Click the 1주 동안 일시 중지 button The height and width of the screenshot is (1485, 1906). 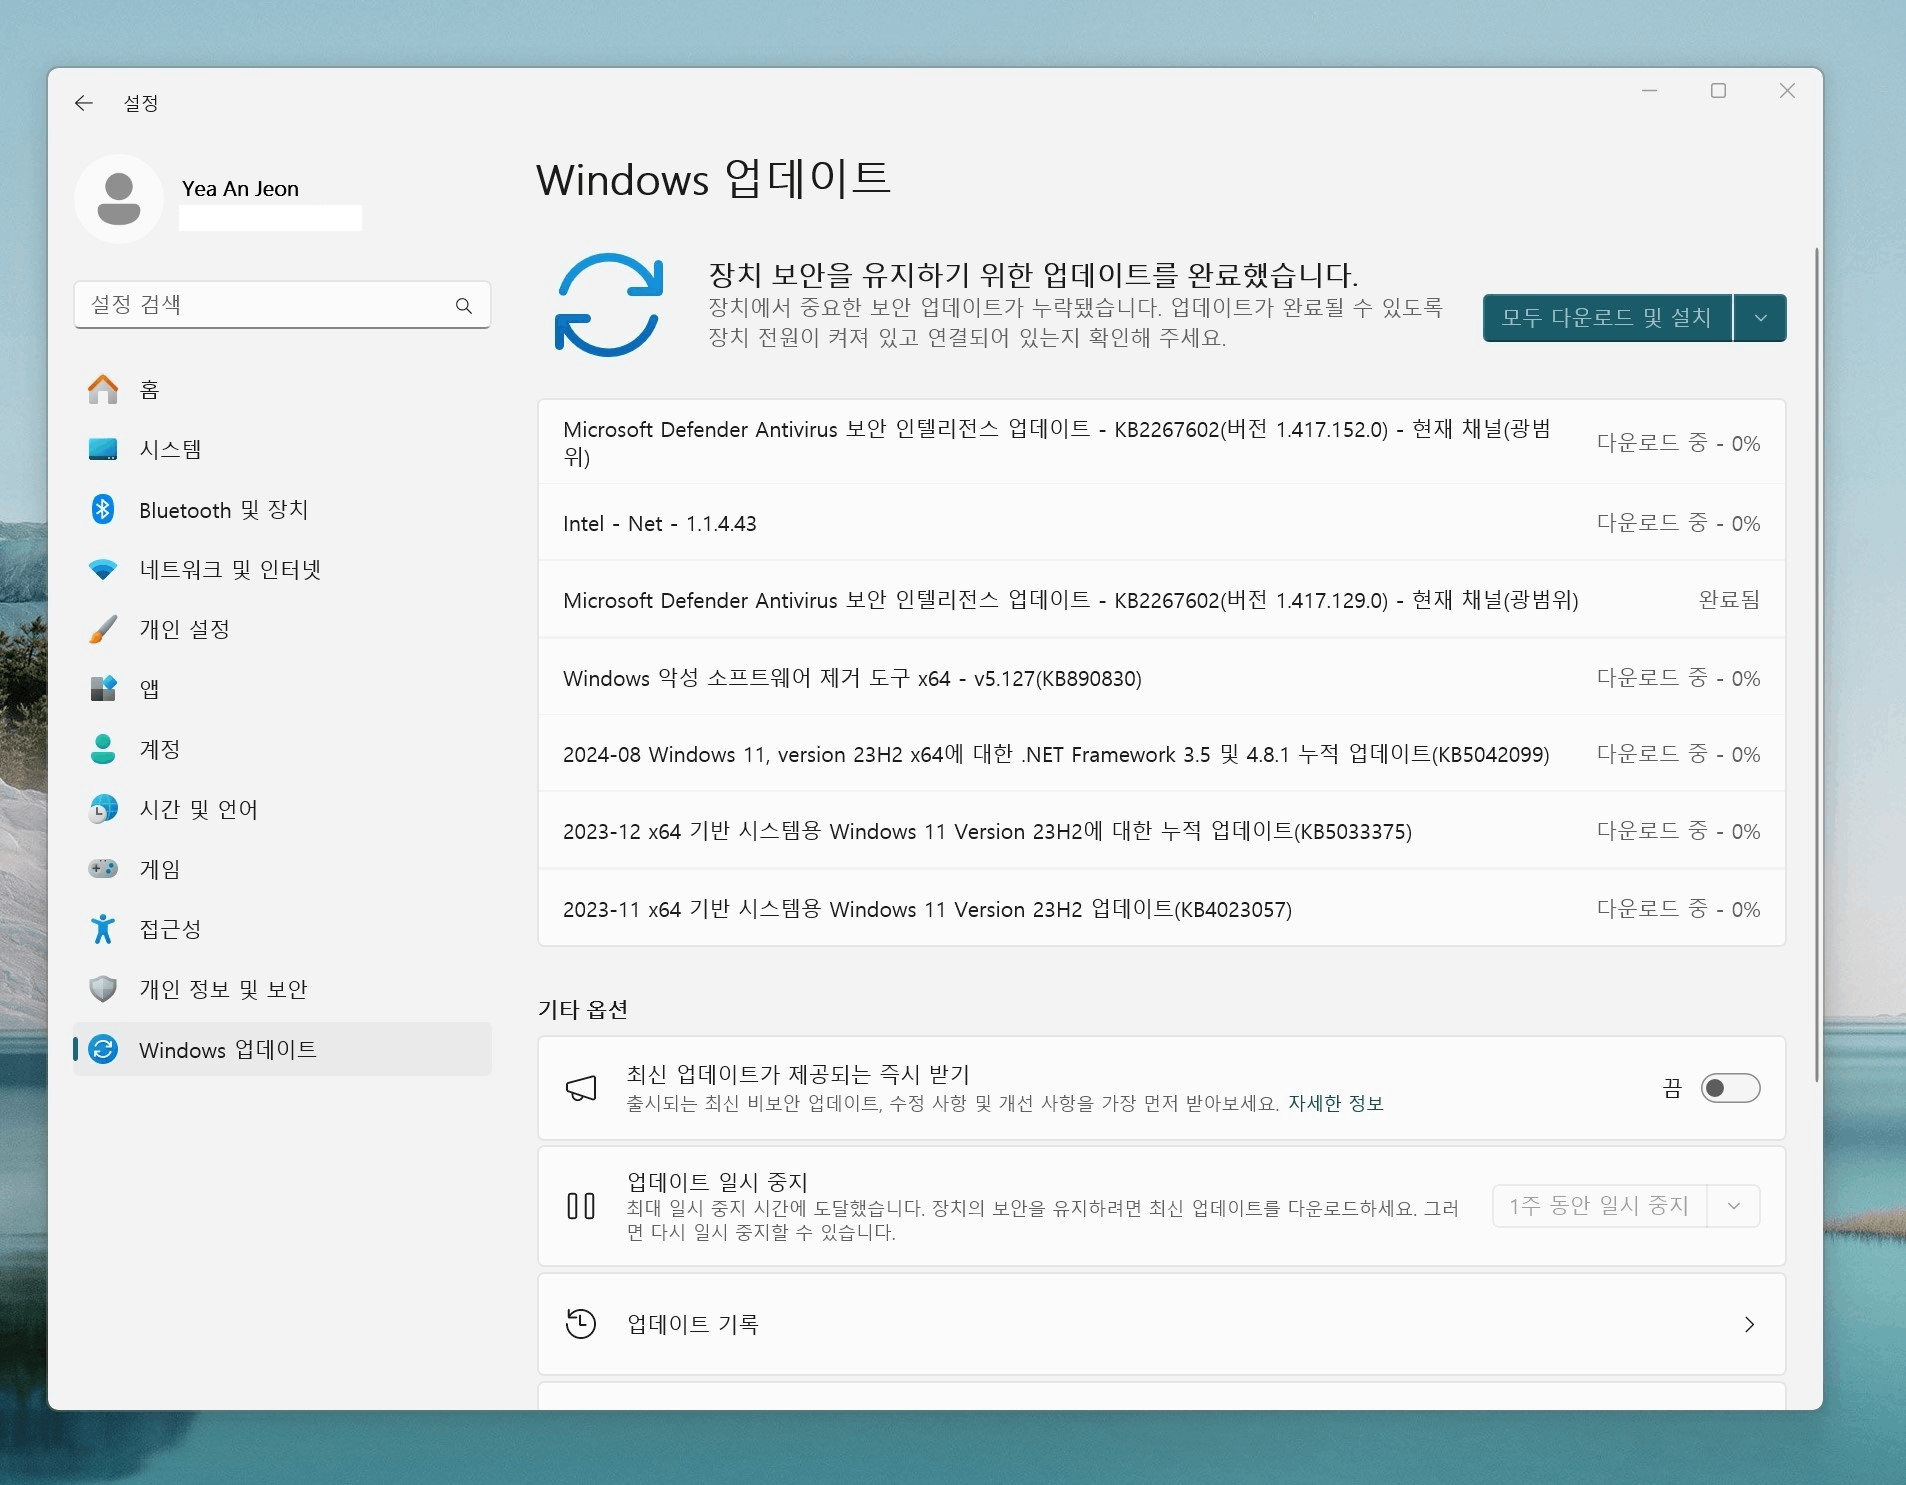[x=1599, y=1206]
